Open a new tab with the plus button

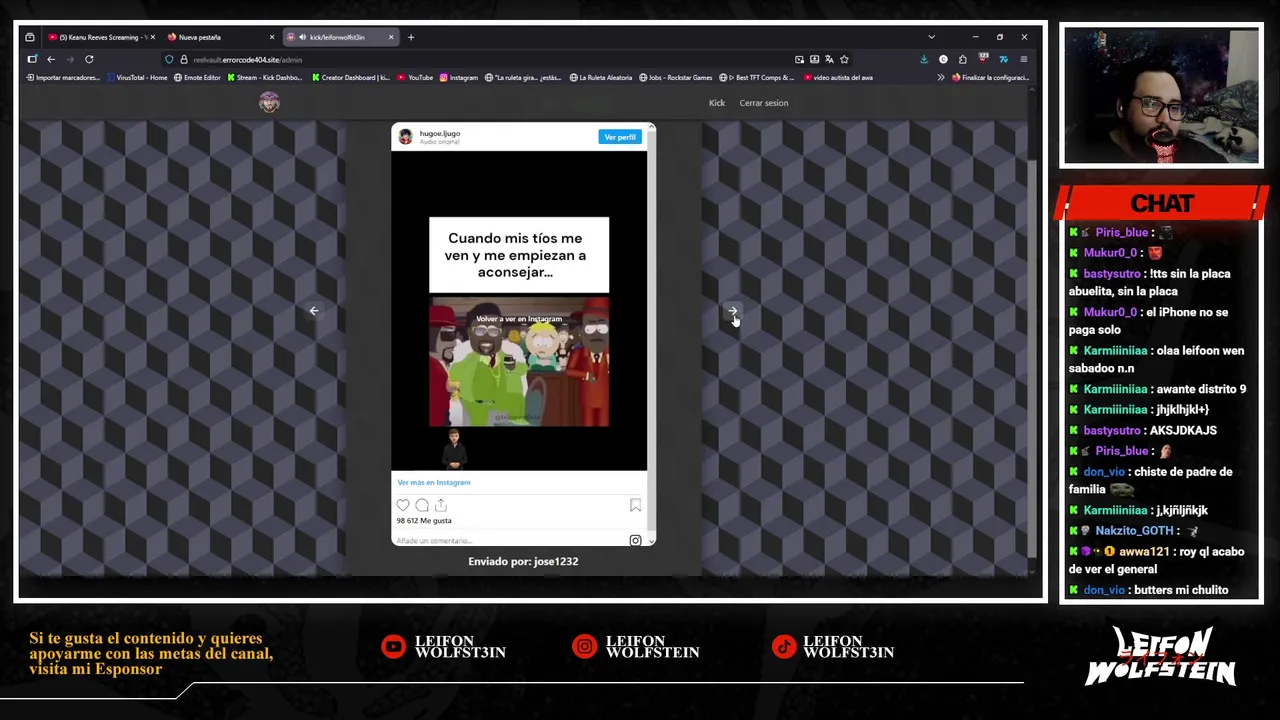[410, 37]
